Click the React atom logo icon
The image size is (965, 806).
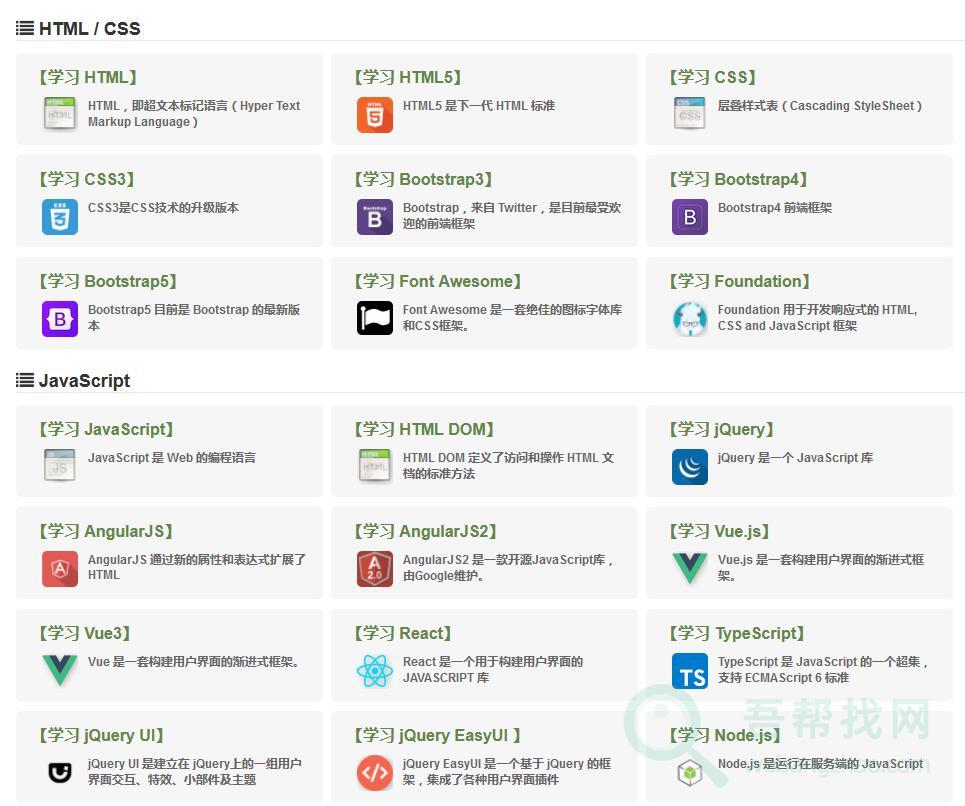point(375,671)
